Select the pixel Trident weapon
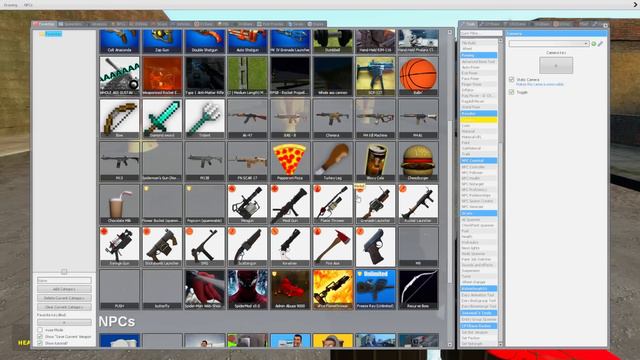 (x=204, y=119)
